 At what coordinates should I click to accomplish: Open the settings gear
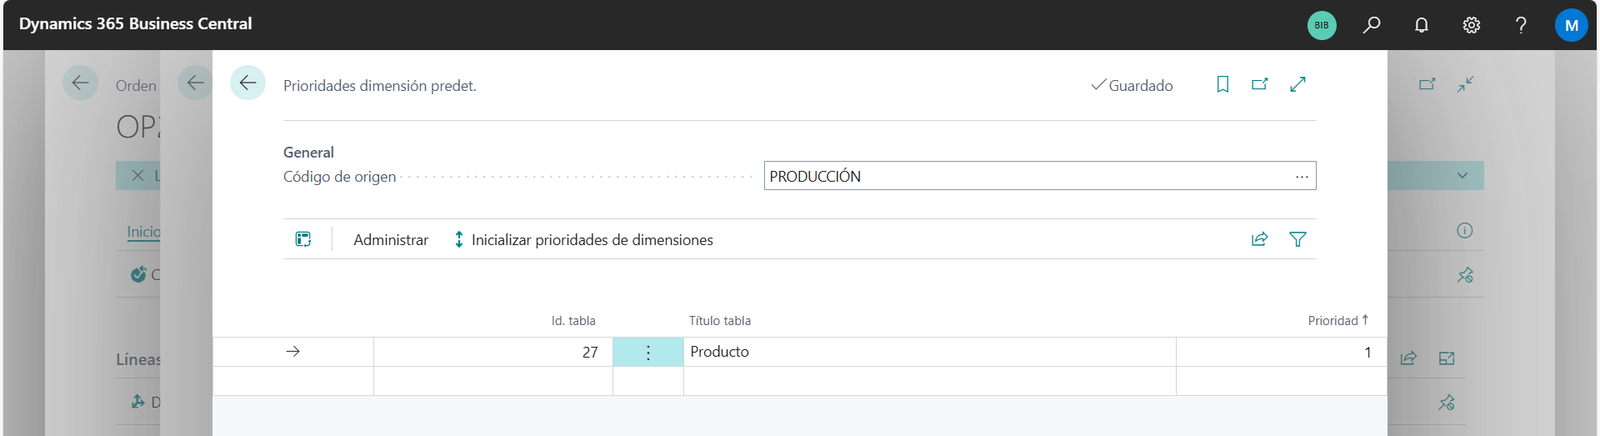1471,25
